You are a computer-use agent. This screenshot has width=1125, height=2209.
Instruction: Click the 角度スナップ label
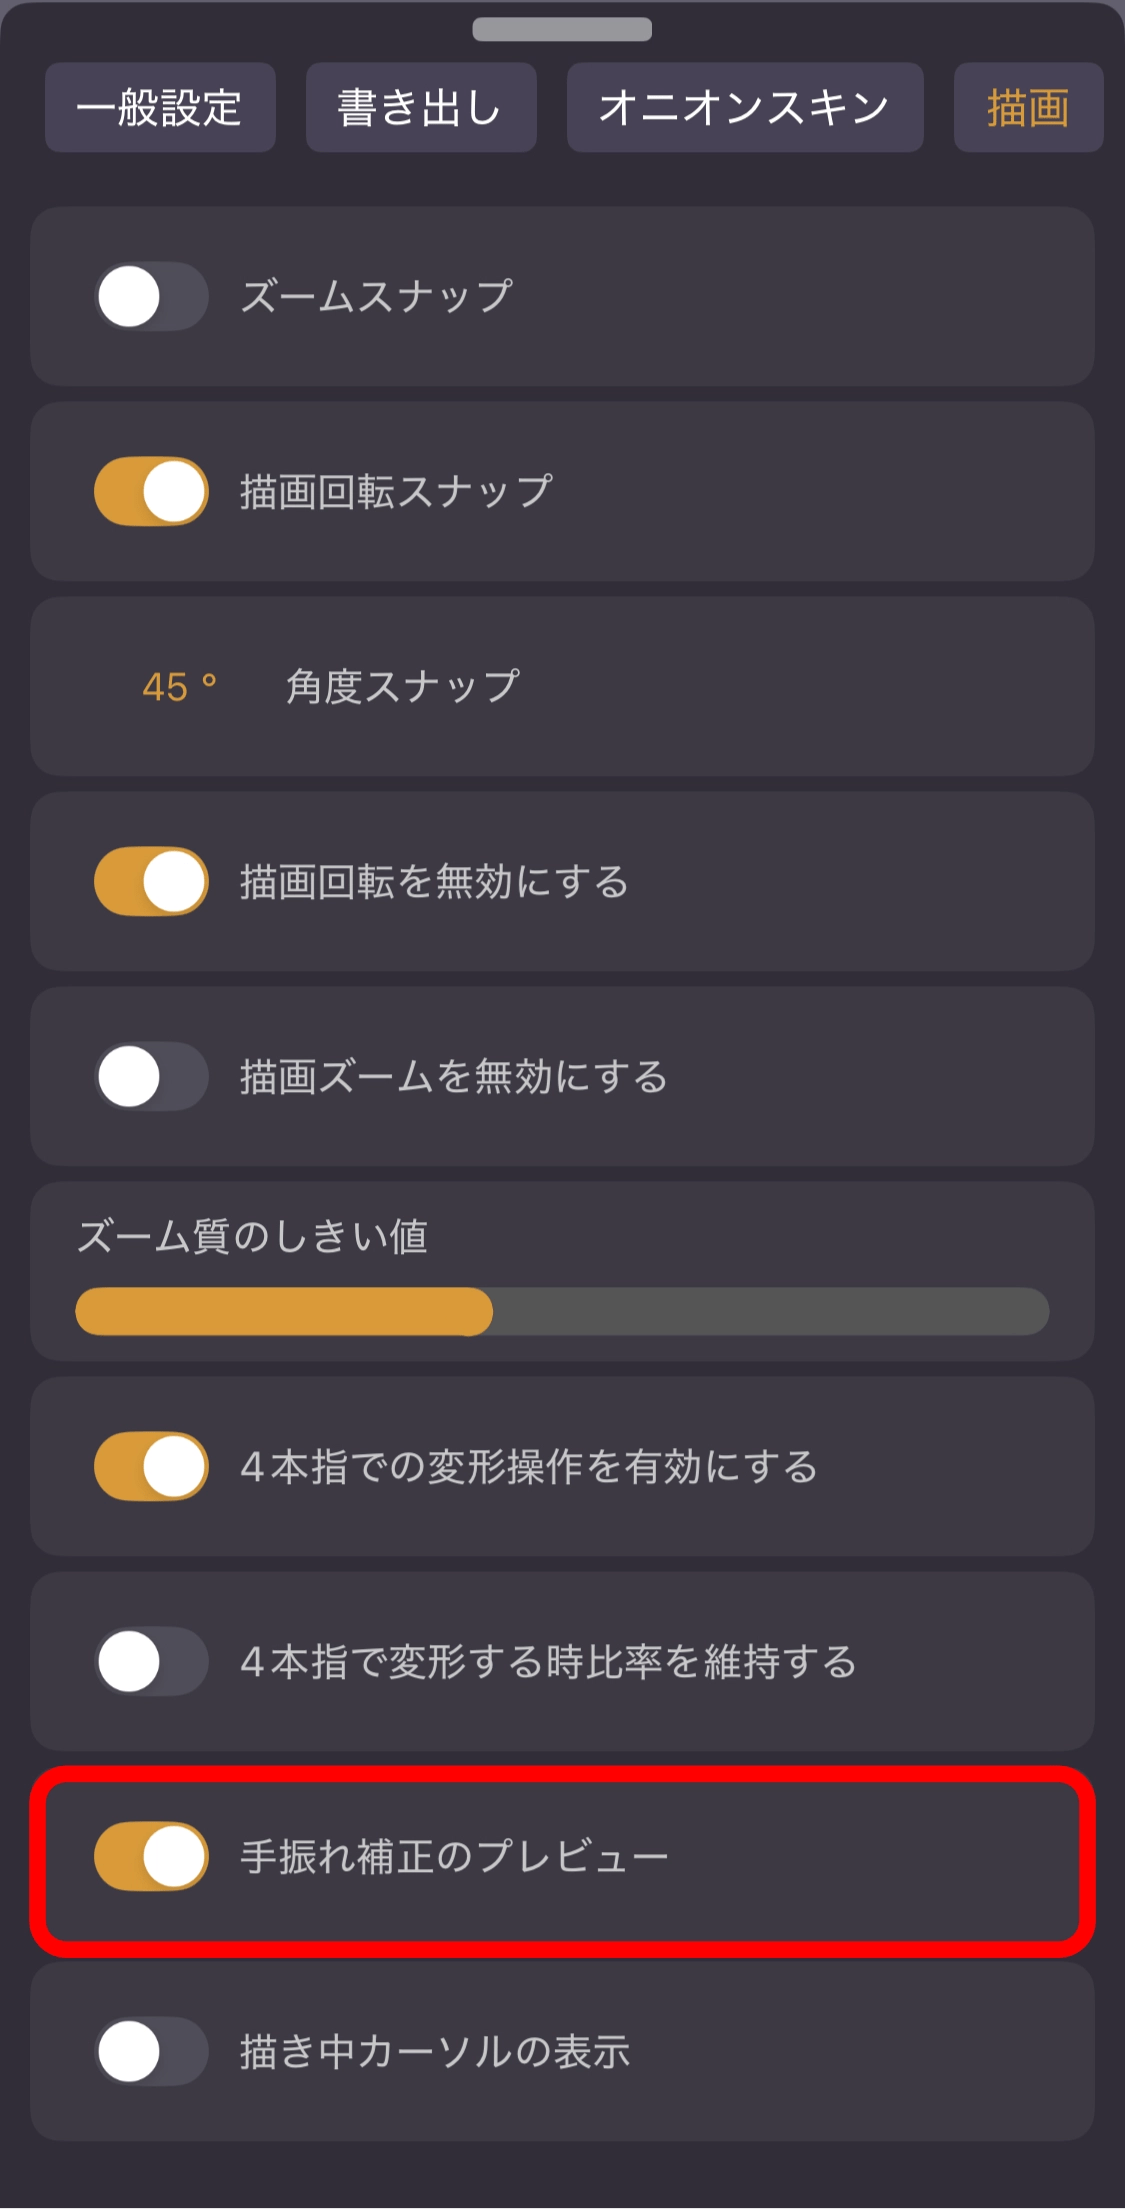tap(402, 687)
